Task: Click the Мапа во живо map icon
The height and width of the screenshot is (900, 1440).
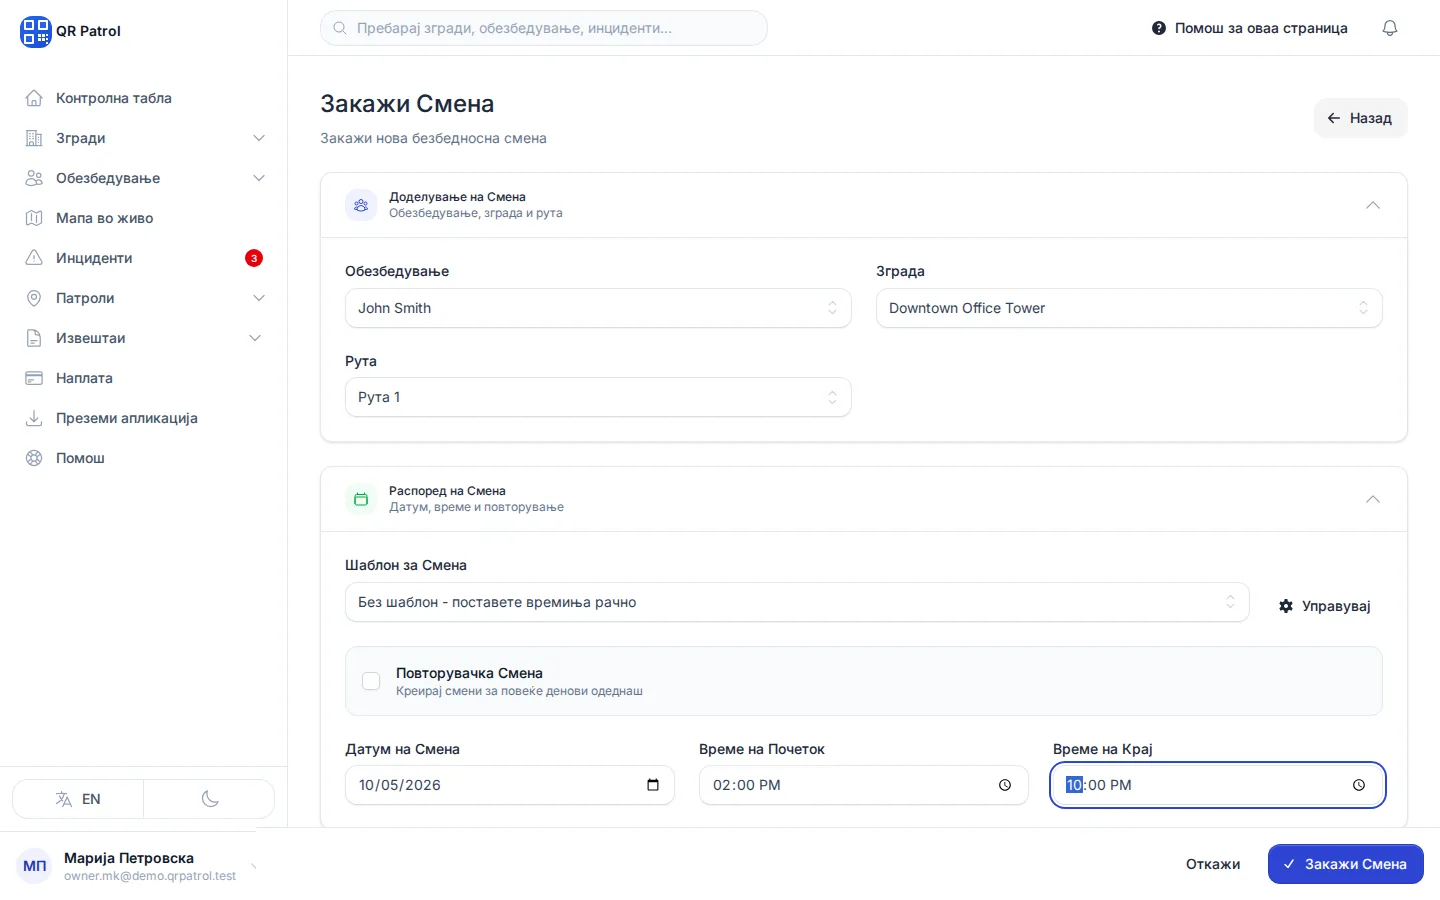Action: 34,218
